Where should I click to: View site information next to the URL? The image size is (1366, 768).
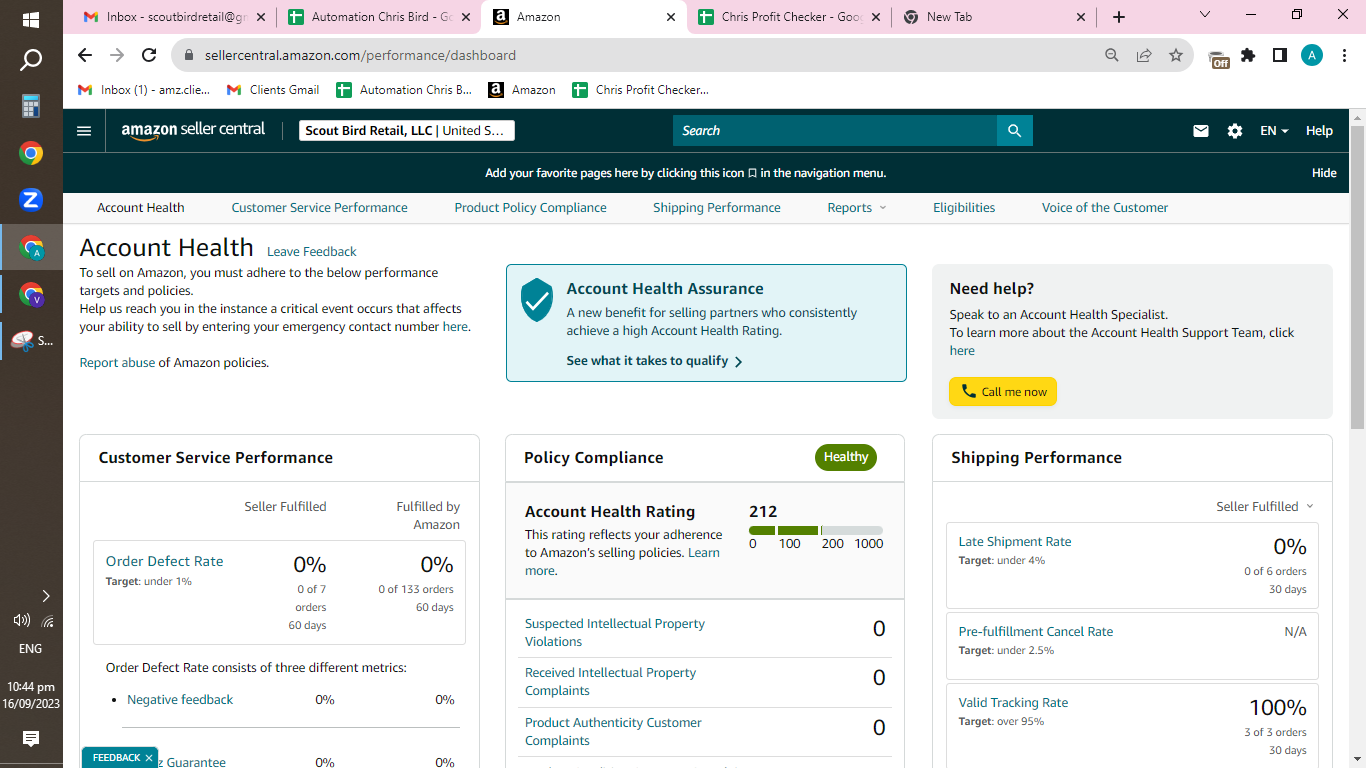coord(187,56)
